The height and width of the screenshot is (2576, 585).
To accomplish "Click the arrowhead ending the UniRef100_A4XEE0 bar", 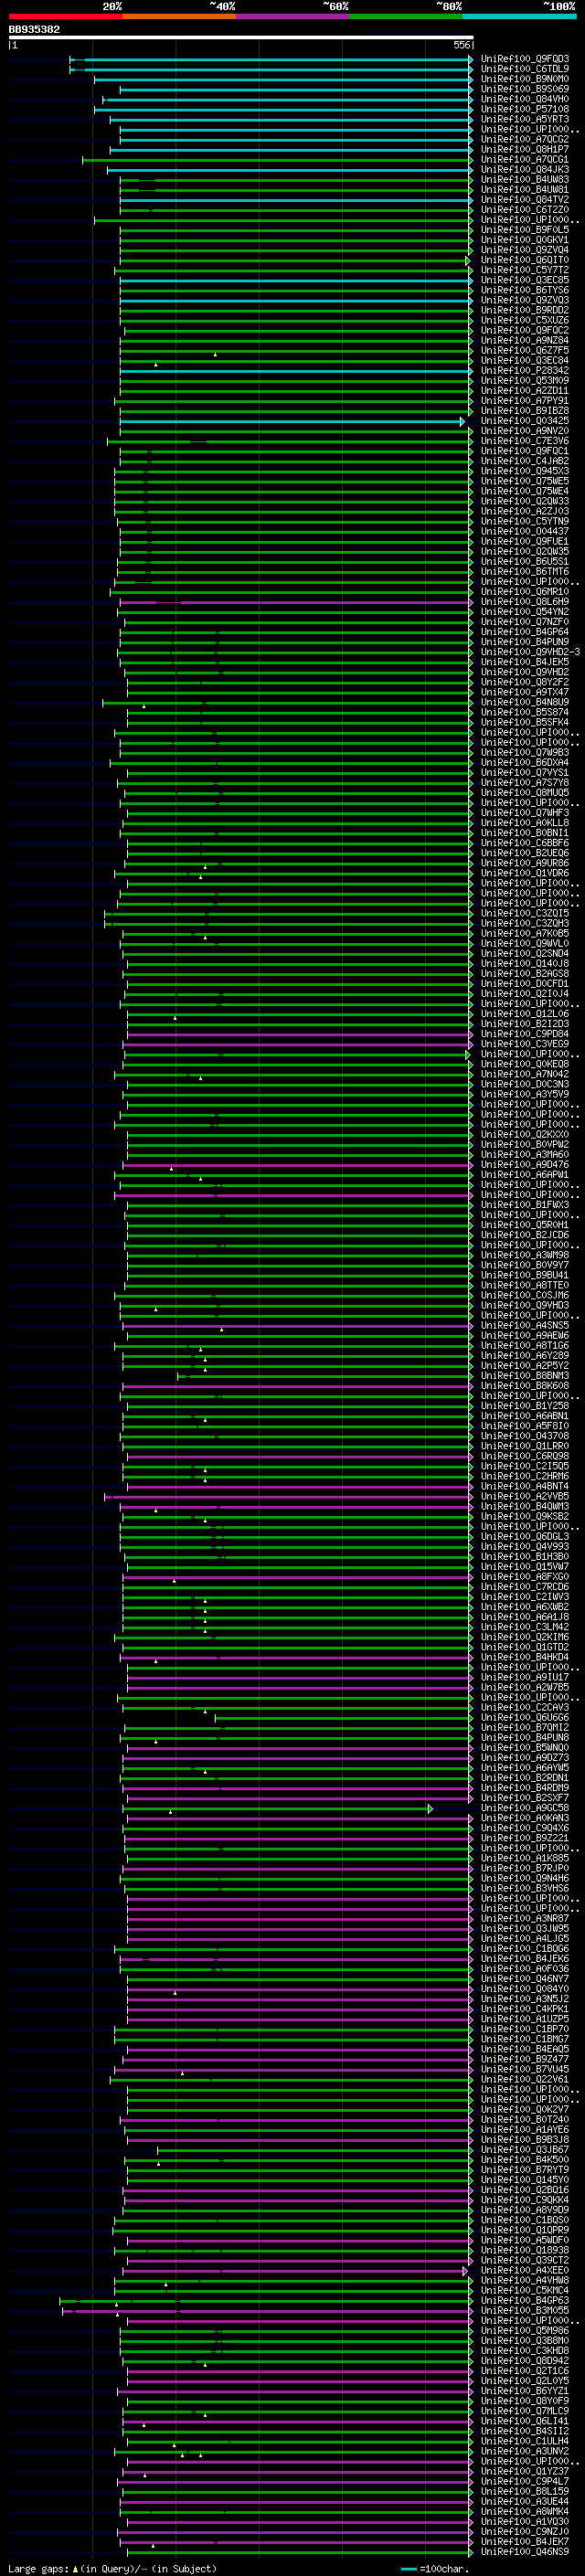I will point(465,2271).
